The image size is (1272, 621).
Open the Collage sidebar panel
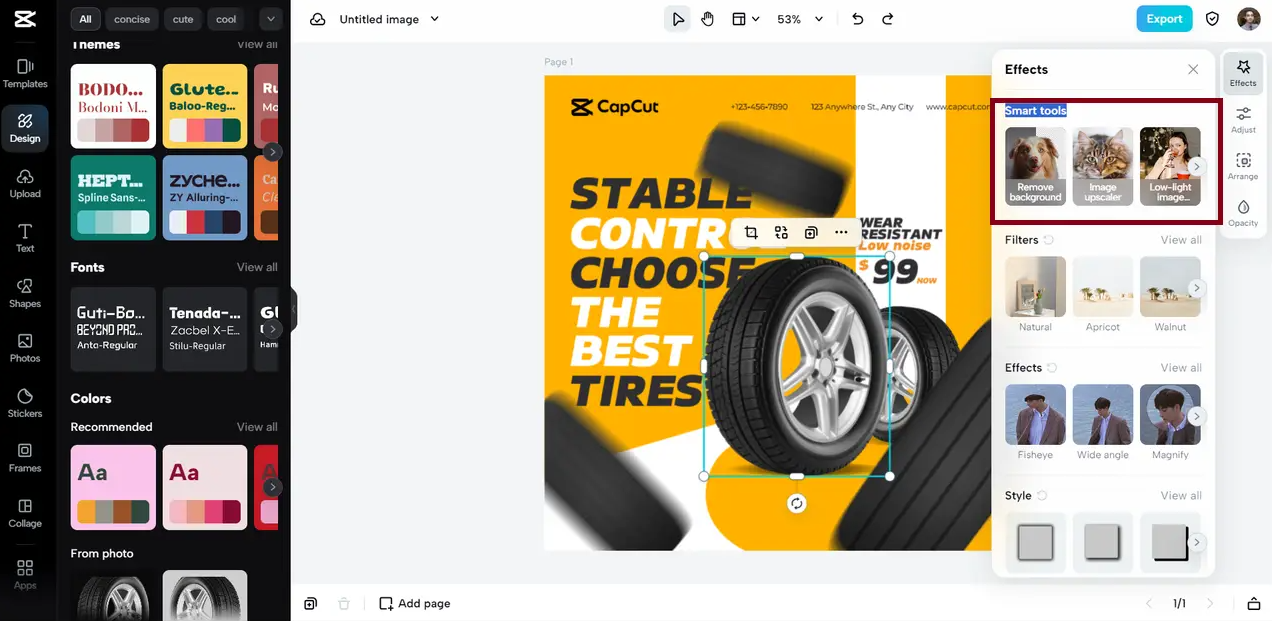(x=25, y=514)
